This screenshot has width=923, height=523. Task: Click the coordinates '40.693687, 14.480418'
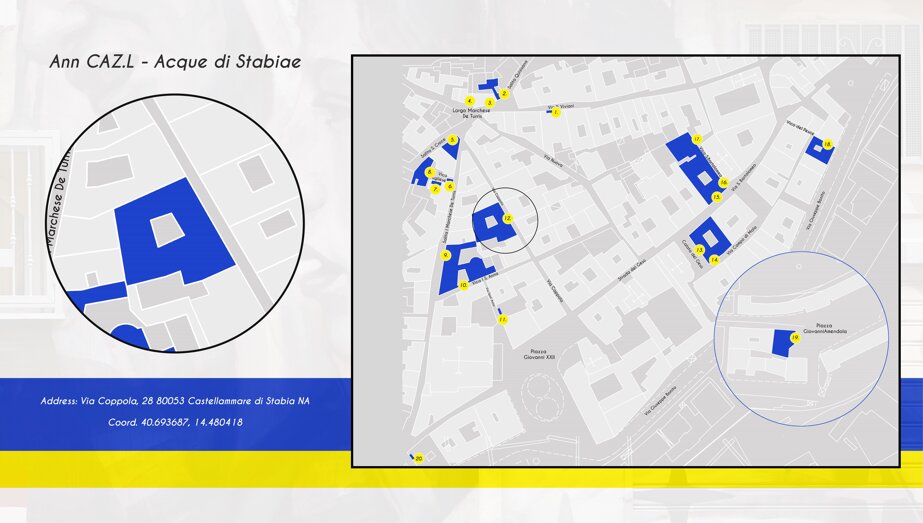point(191,422)
